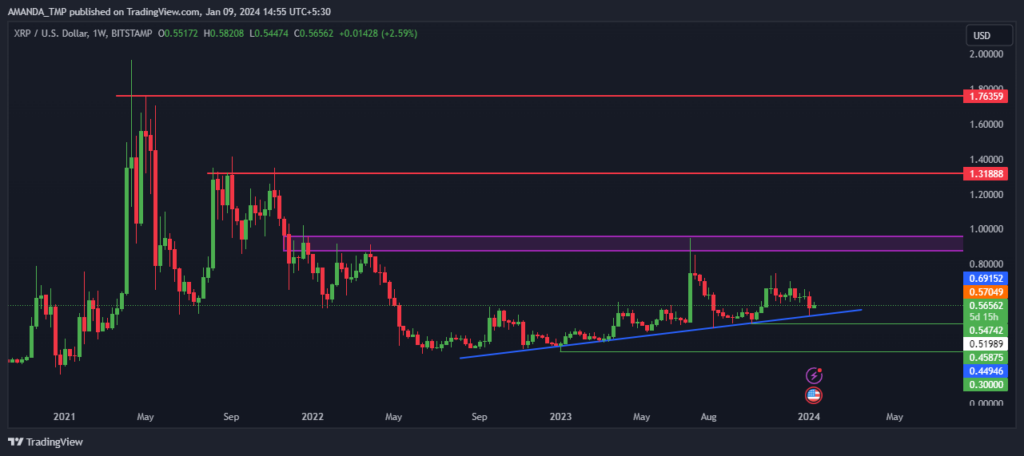Click the purple lightning event icon
Screen dimensions: 1024x456
[x=814, y=375]
